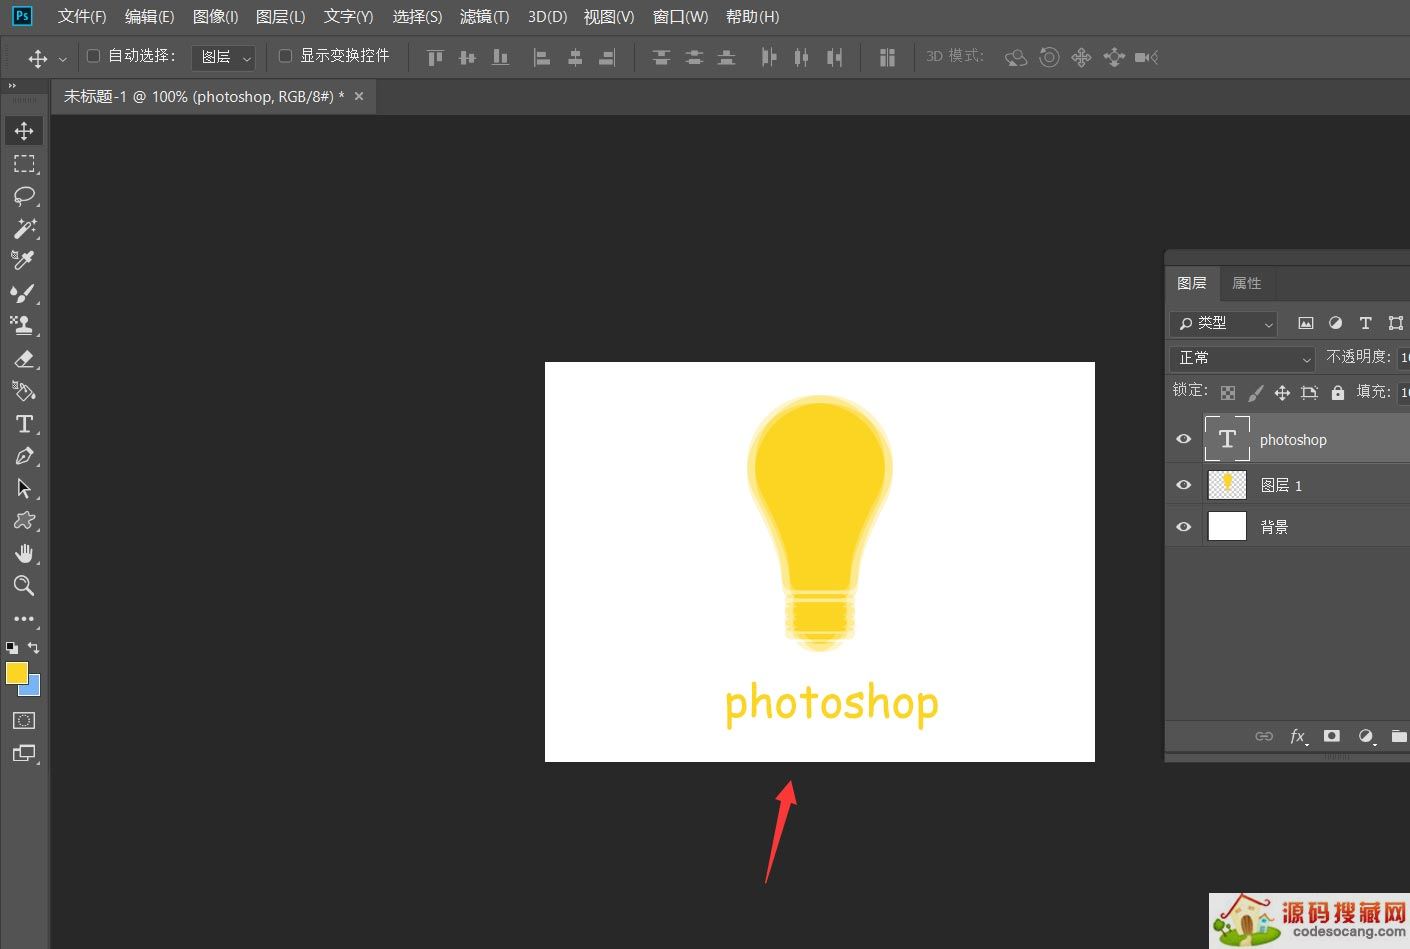Open the 图像(I) menu
The image size is (1410, 949).
click(215, 17)
